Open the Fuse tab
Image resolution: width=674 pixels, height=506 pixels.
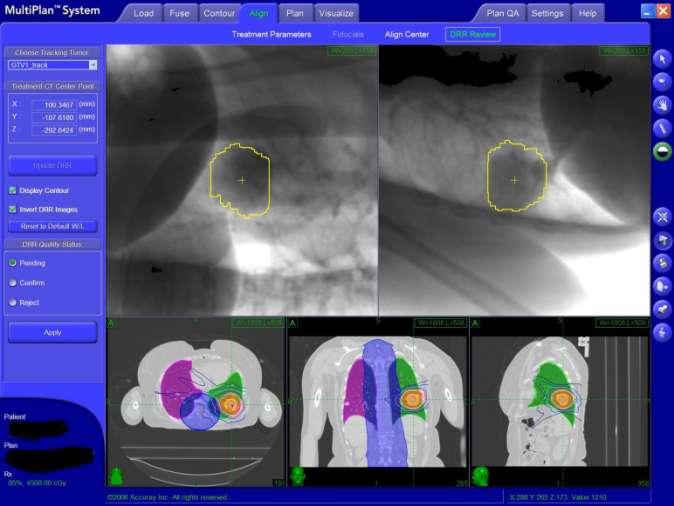point(179,13)
